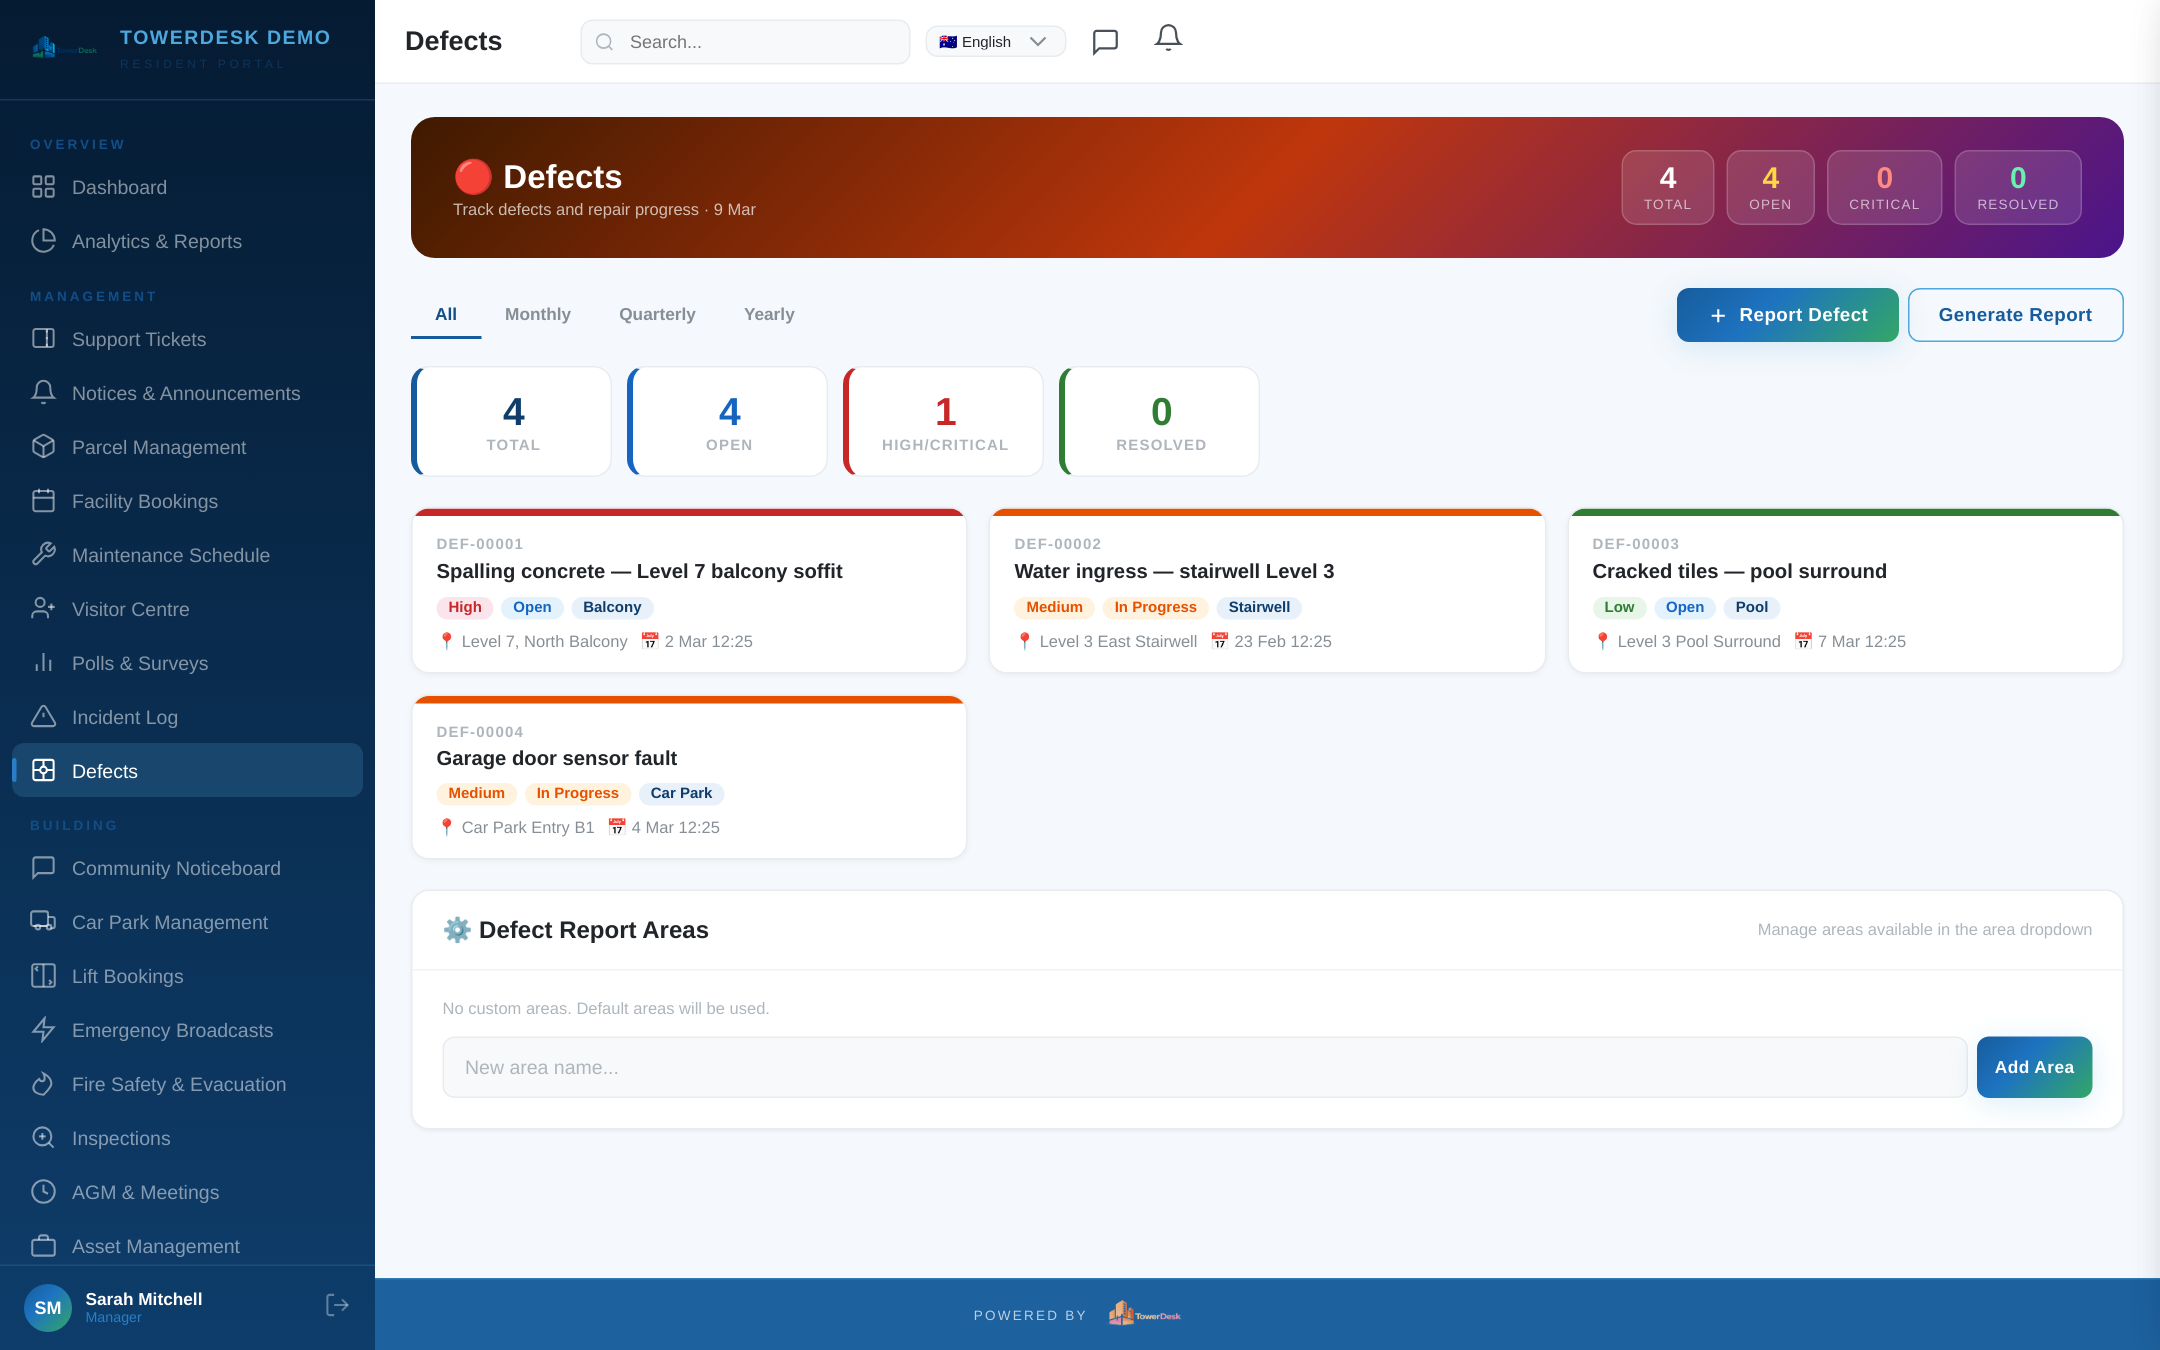Image resolution: width=2160 pixels, height=1350 pixels.
Task: Switch to the Monthly tab
Action: coord(538,314)
